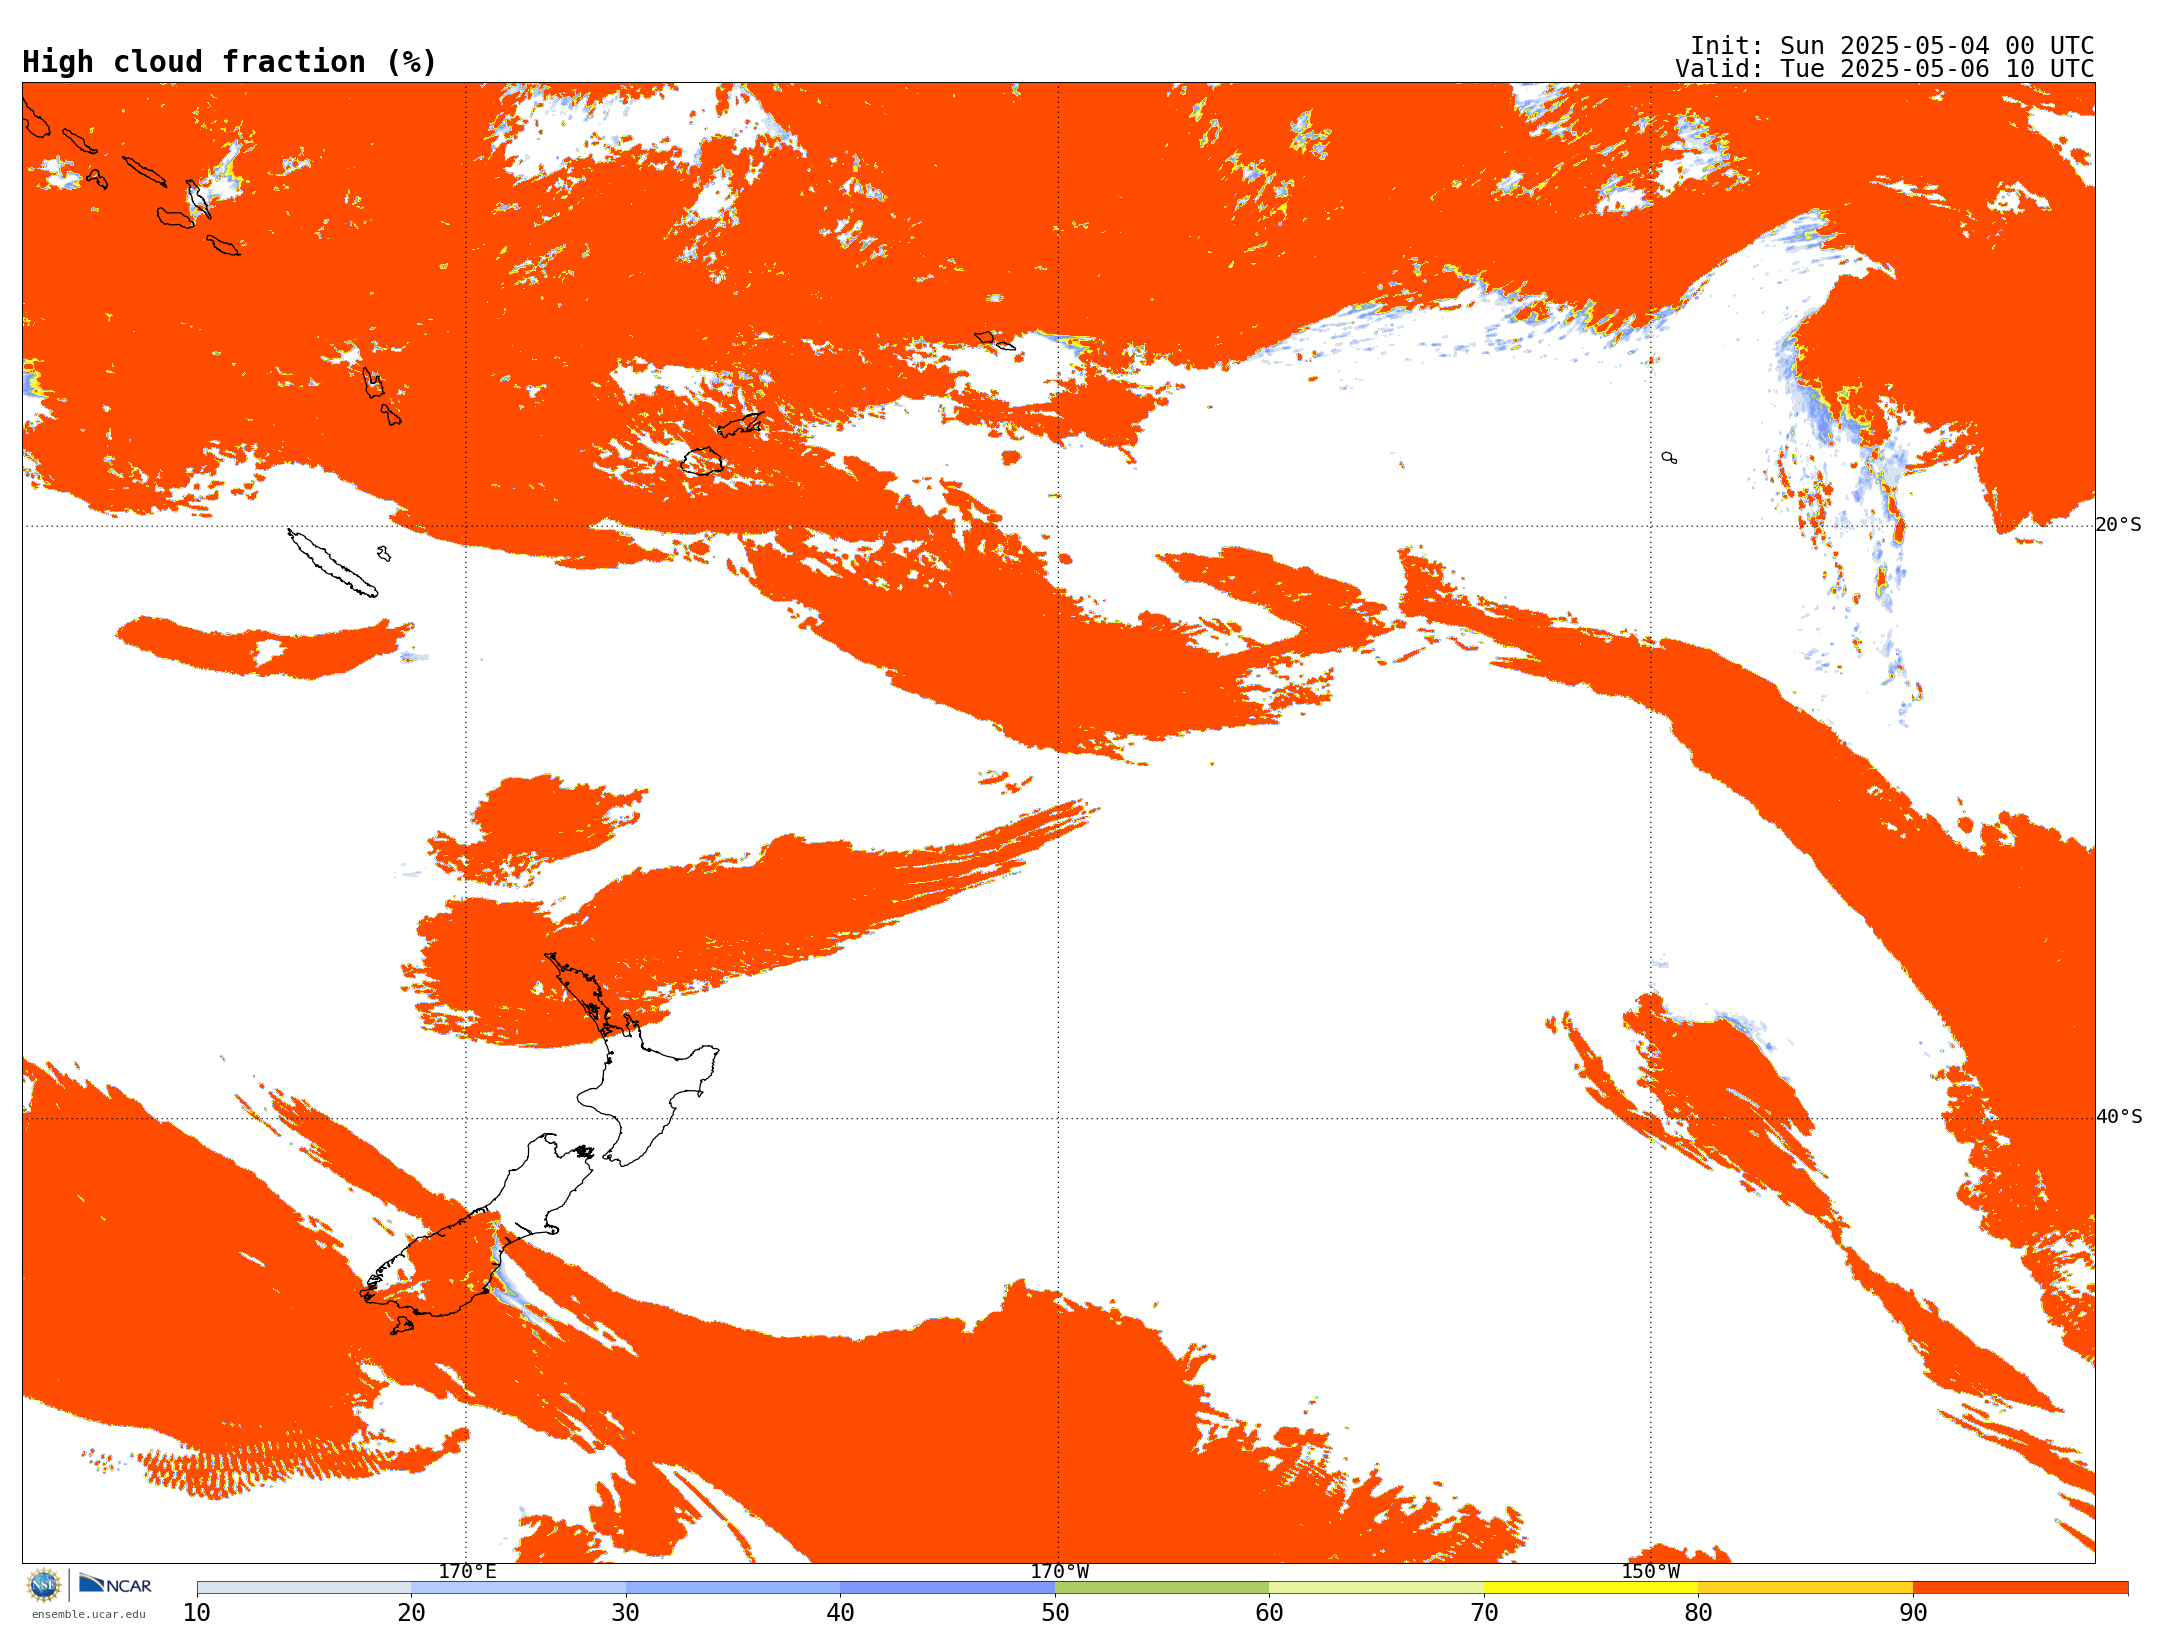Screen dimensions: 2160x1626
Task: Click the colorbar tick label 90
Action: coord(1913,1613)
